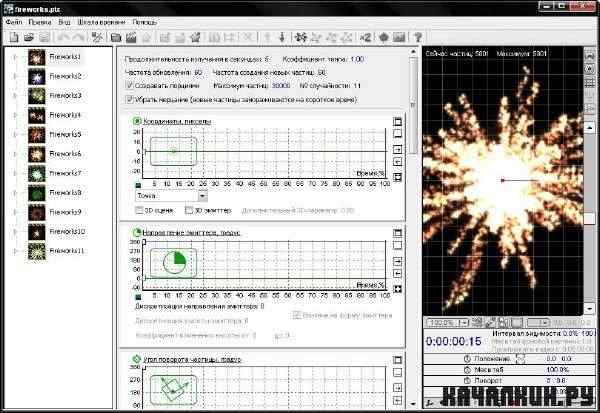Click the 0:00:00.15 timecode display
The width and height of the screenshot is (600, 413).
click(453, 341)
